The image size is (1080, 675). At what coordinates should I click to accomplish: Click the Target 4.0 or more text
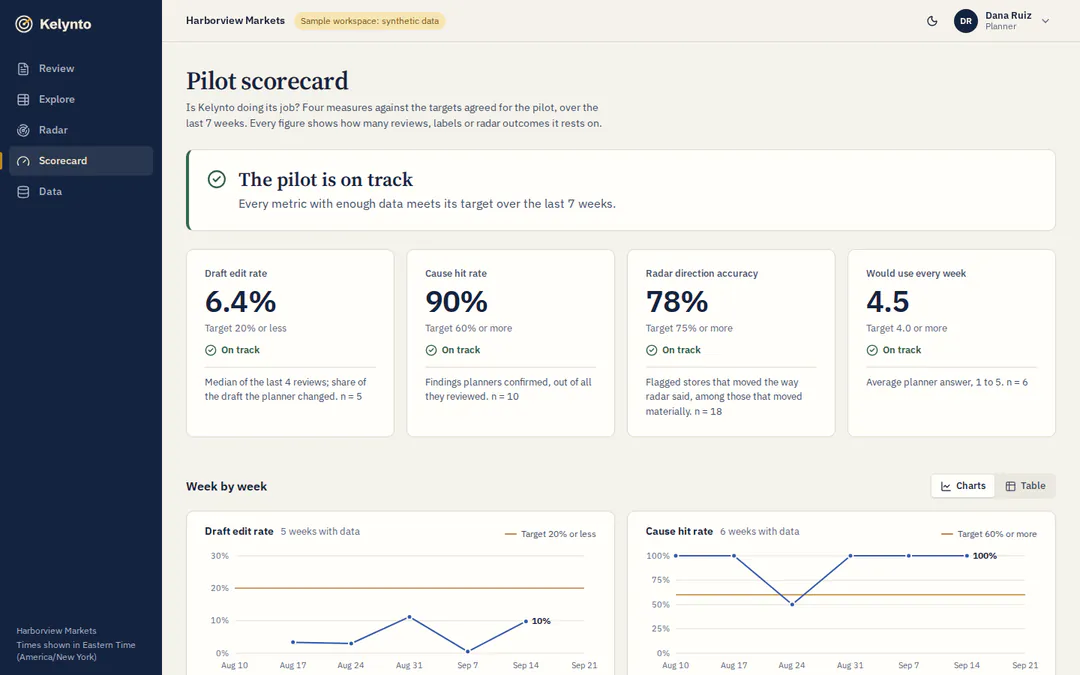point(906,329)
